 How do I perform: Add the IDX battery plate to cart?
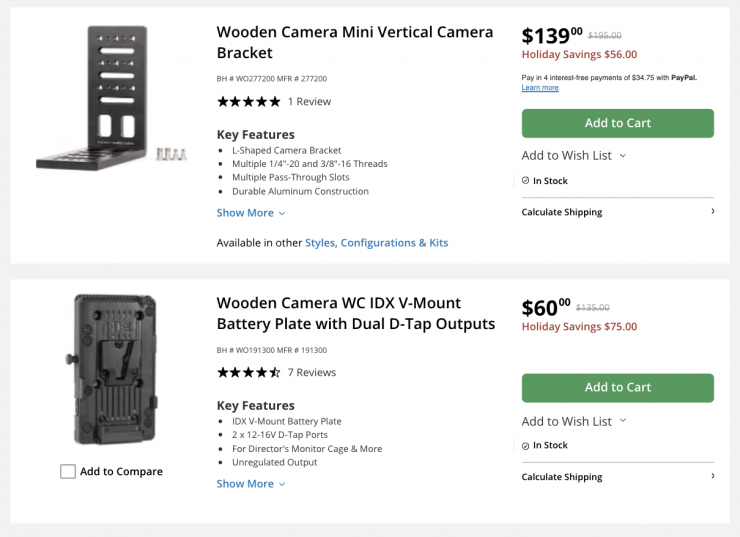click(617, 388)
